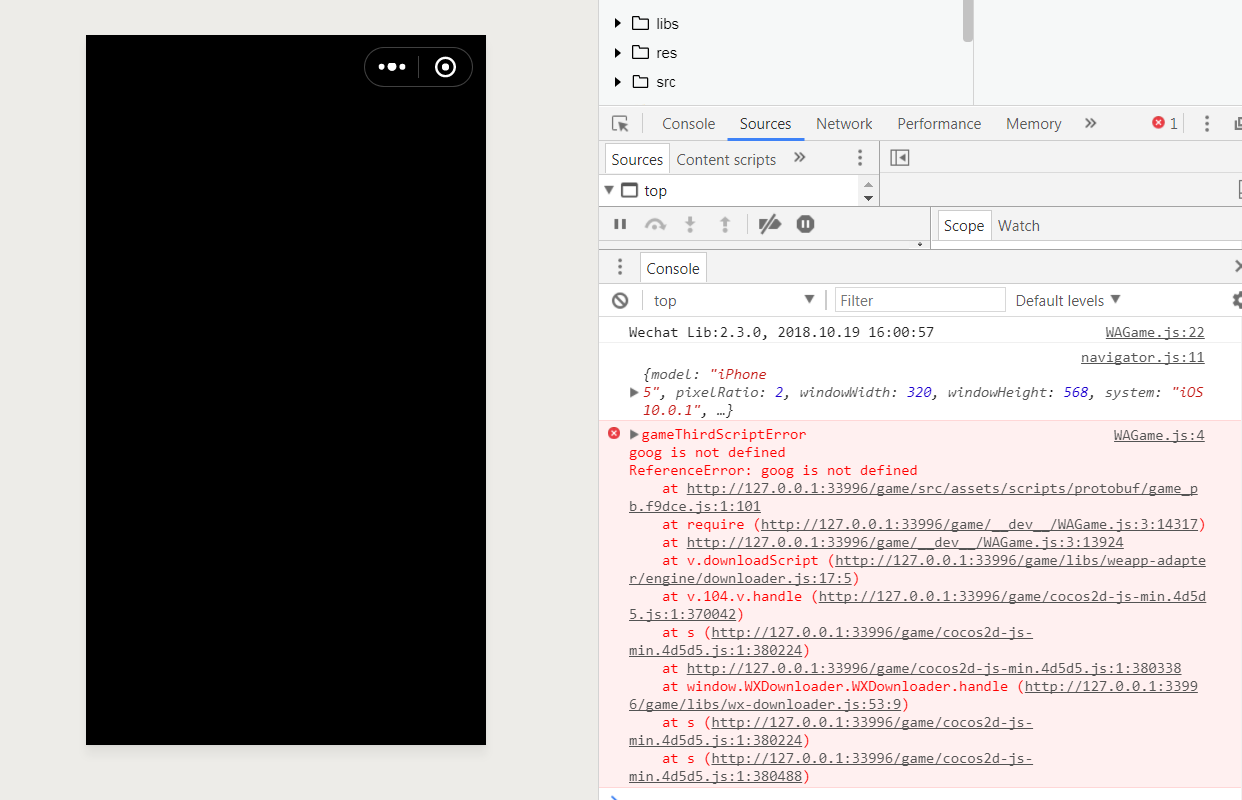Switch to the Sources tab
This screenshot has width=1242, height=800.
pos(765,124)
